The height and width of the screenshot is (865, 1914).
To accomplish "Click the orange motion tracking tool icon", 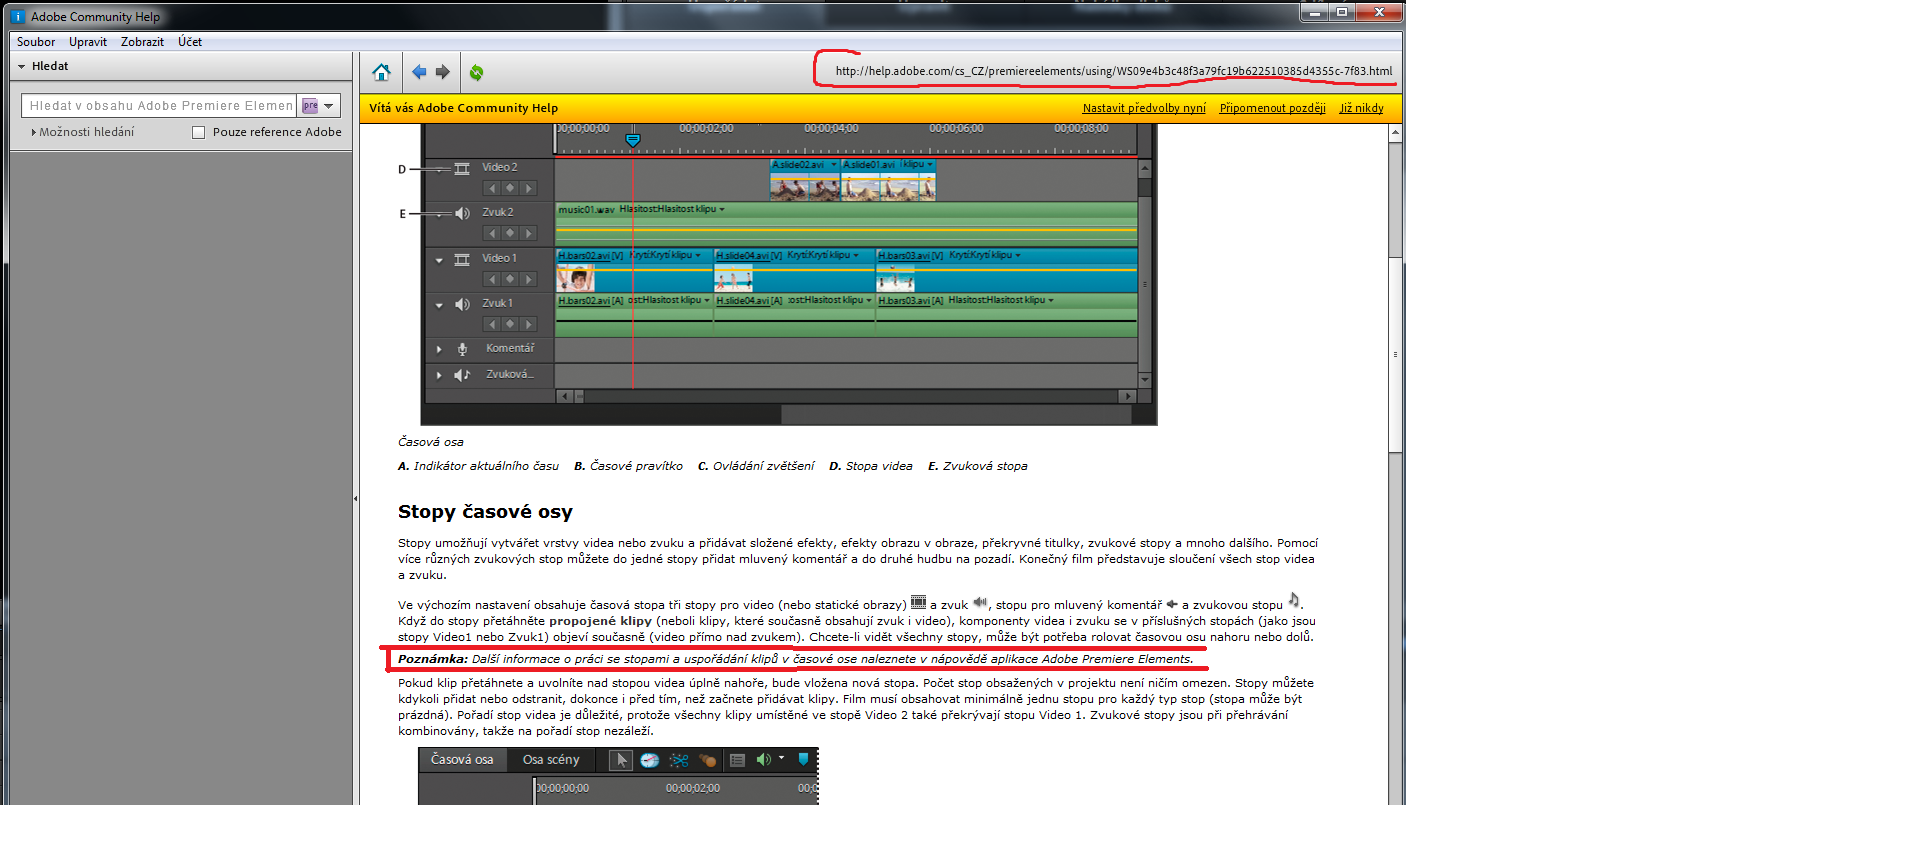I will (708, 760).
